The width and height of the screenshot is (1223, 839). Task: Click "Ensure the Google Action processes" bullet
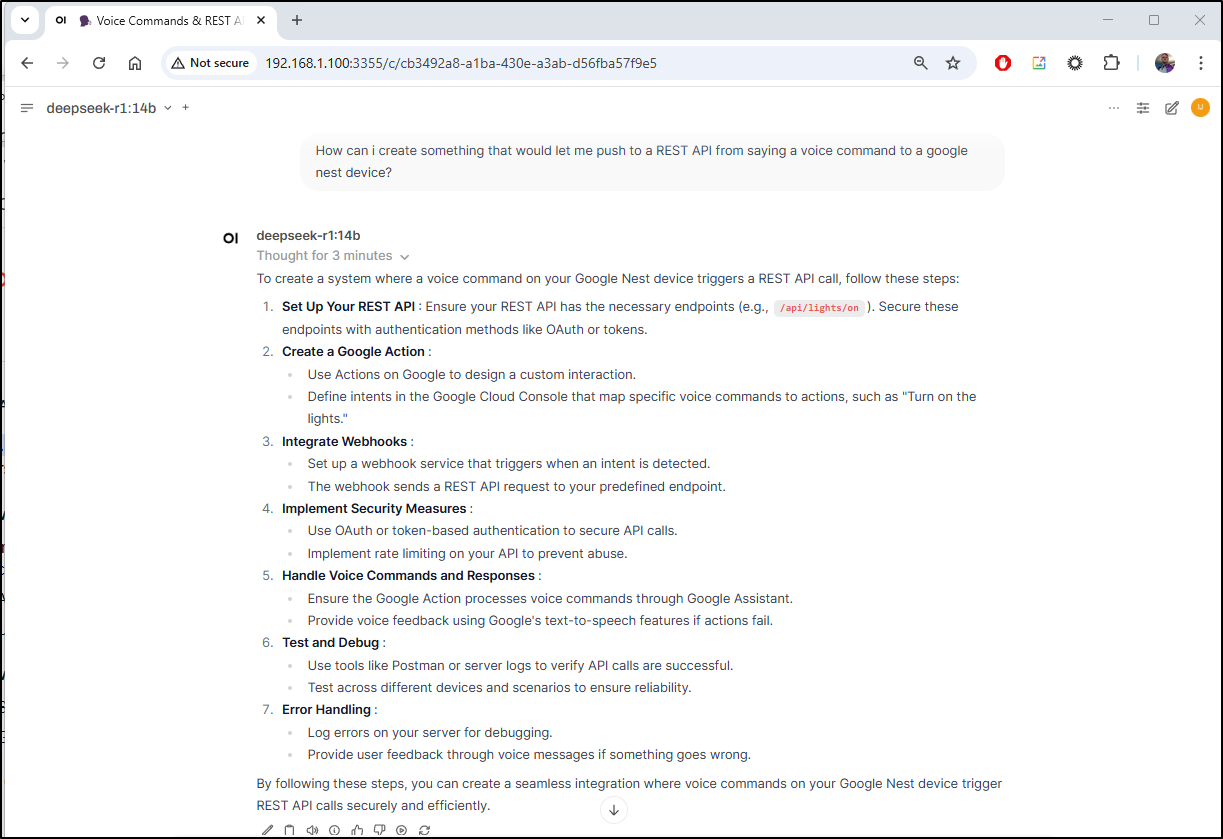coord(550,599)
